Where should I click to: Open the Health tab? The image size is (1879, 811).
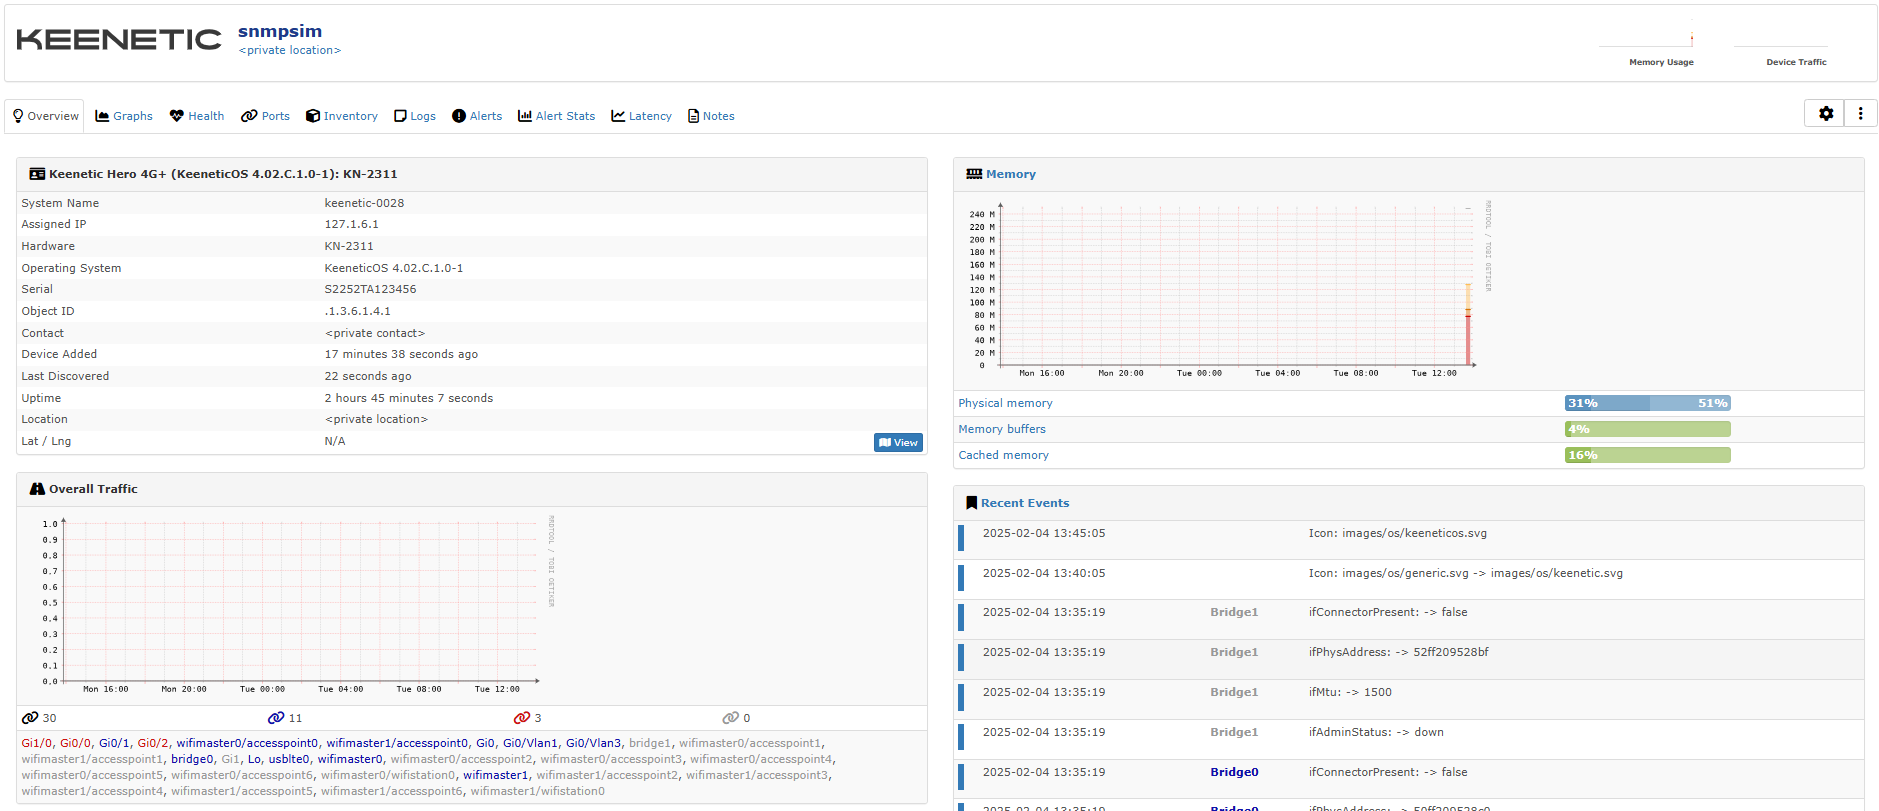197,116
